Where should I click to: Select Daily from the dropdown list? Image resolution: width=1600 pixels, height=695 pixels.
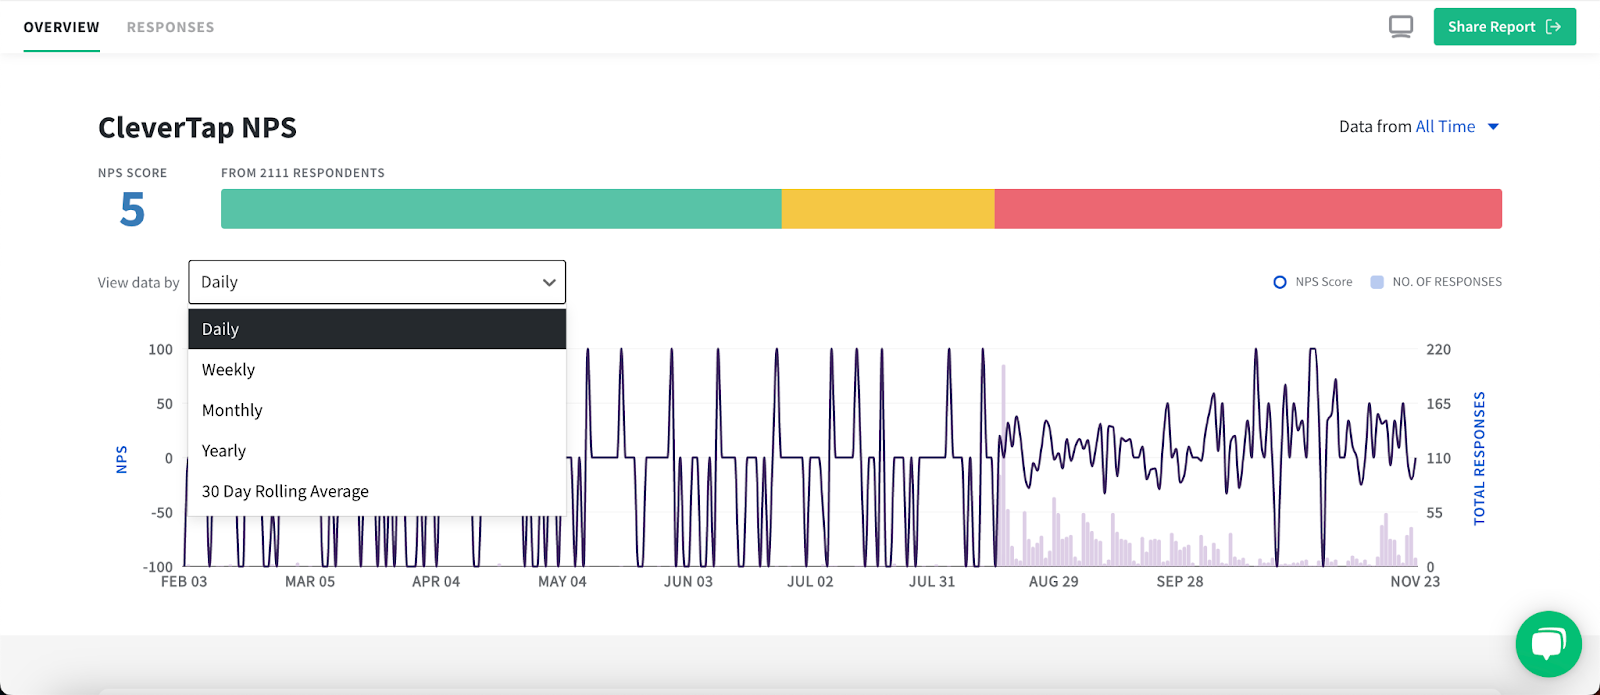pos(377,329)
